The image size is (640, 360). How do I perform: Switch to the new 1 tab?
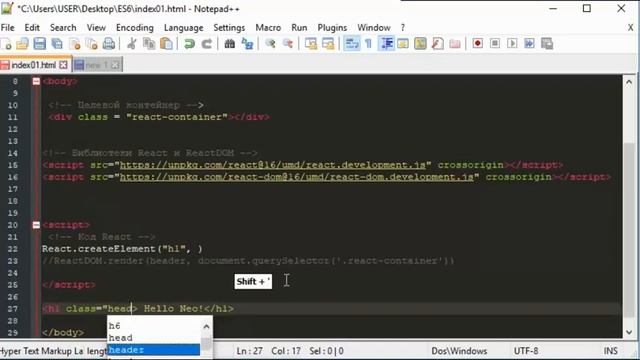[96, 65]
